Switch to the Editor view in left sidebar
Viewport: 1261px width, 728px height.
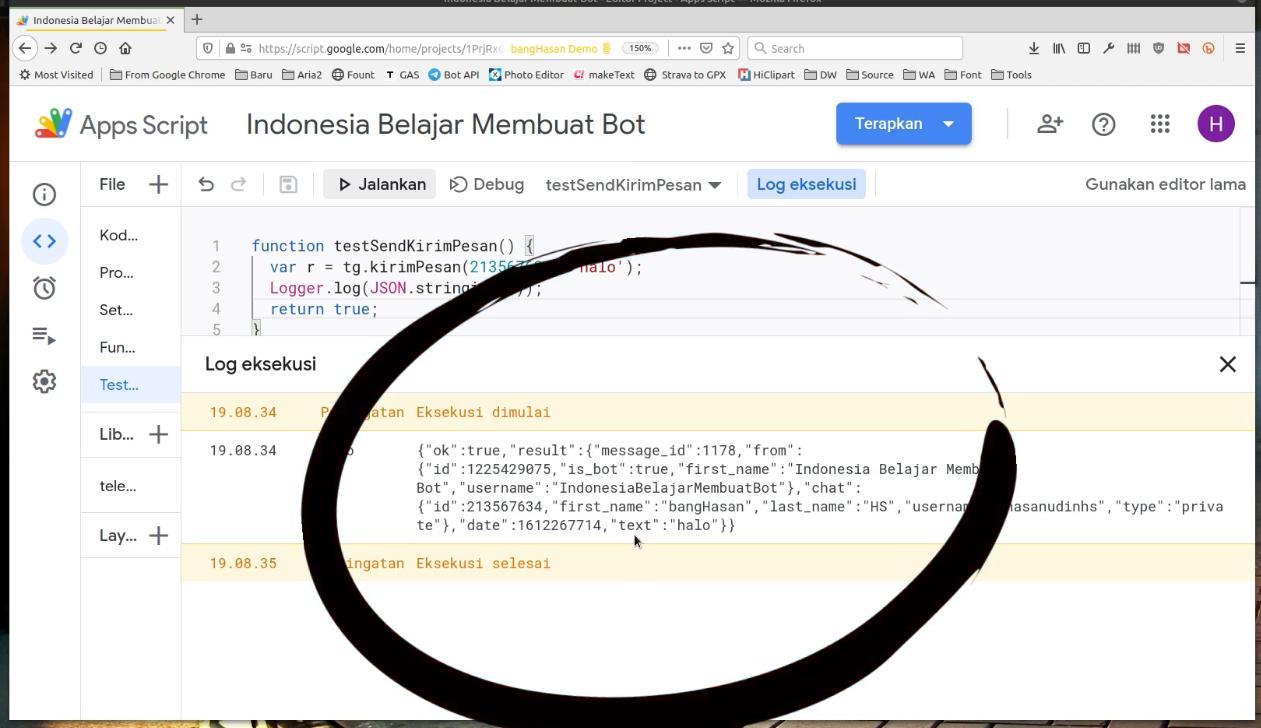44,241
